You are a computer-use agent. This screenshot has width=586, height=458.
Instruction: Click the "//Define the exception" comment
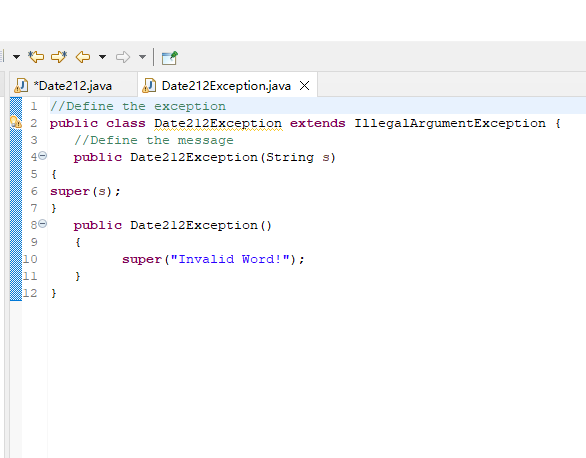[x=138, y=106]
